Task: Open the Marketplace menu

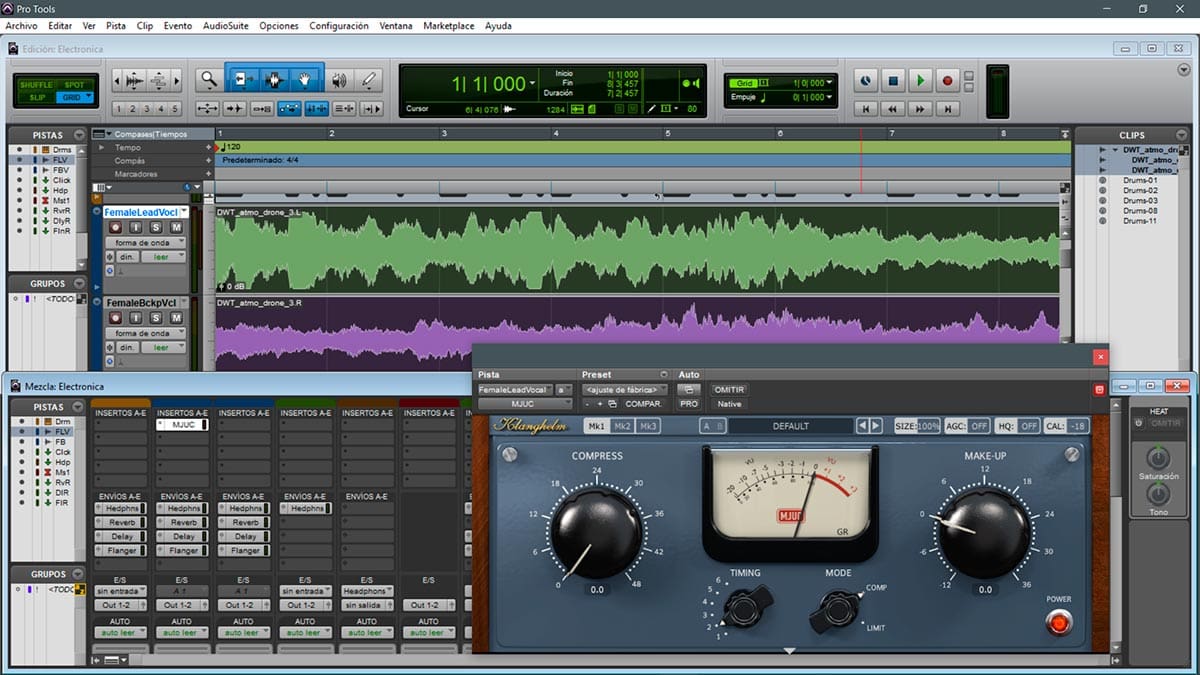Action: [x=449, y=26]
